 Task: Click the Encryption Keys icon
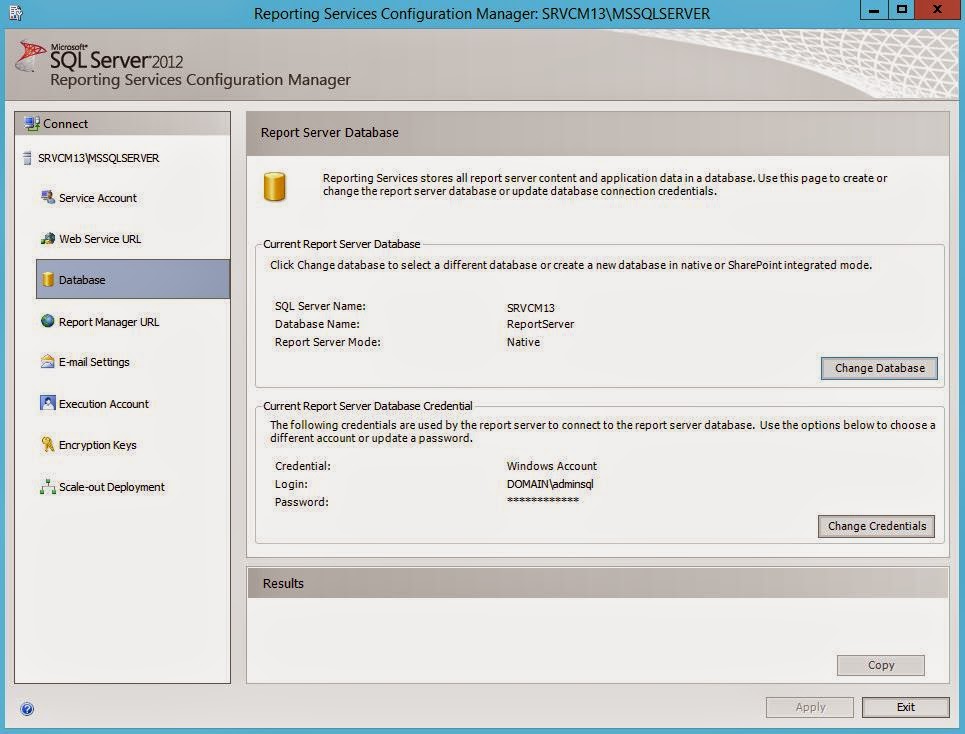[47, 444]
